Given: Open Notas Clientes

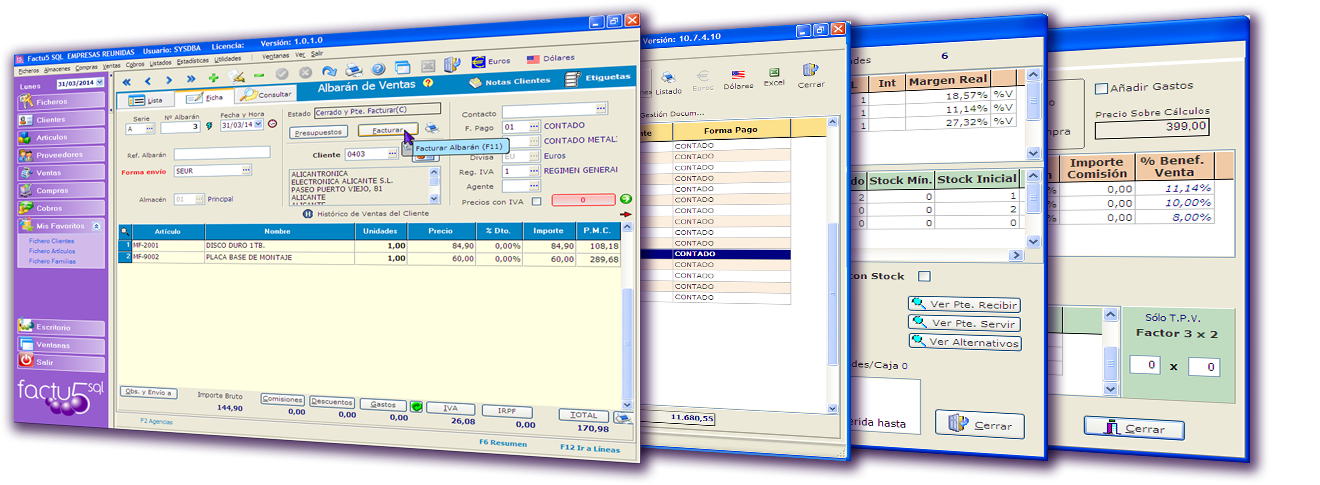Looking at the screenshot, I should tap(510, 81).
